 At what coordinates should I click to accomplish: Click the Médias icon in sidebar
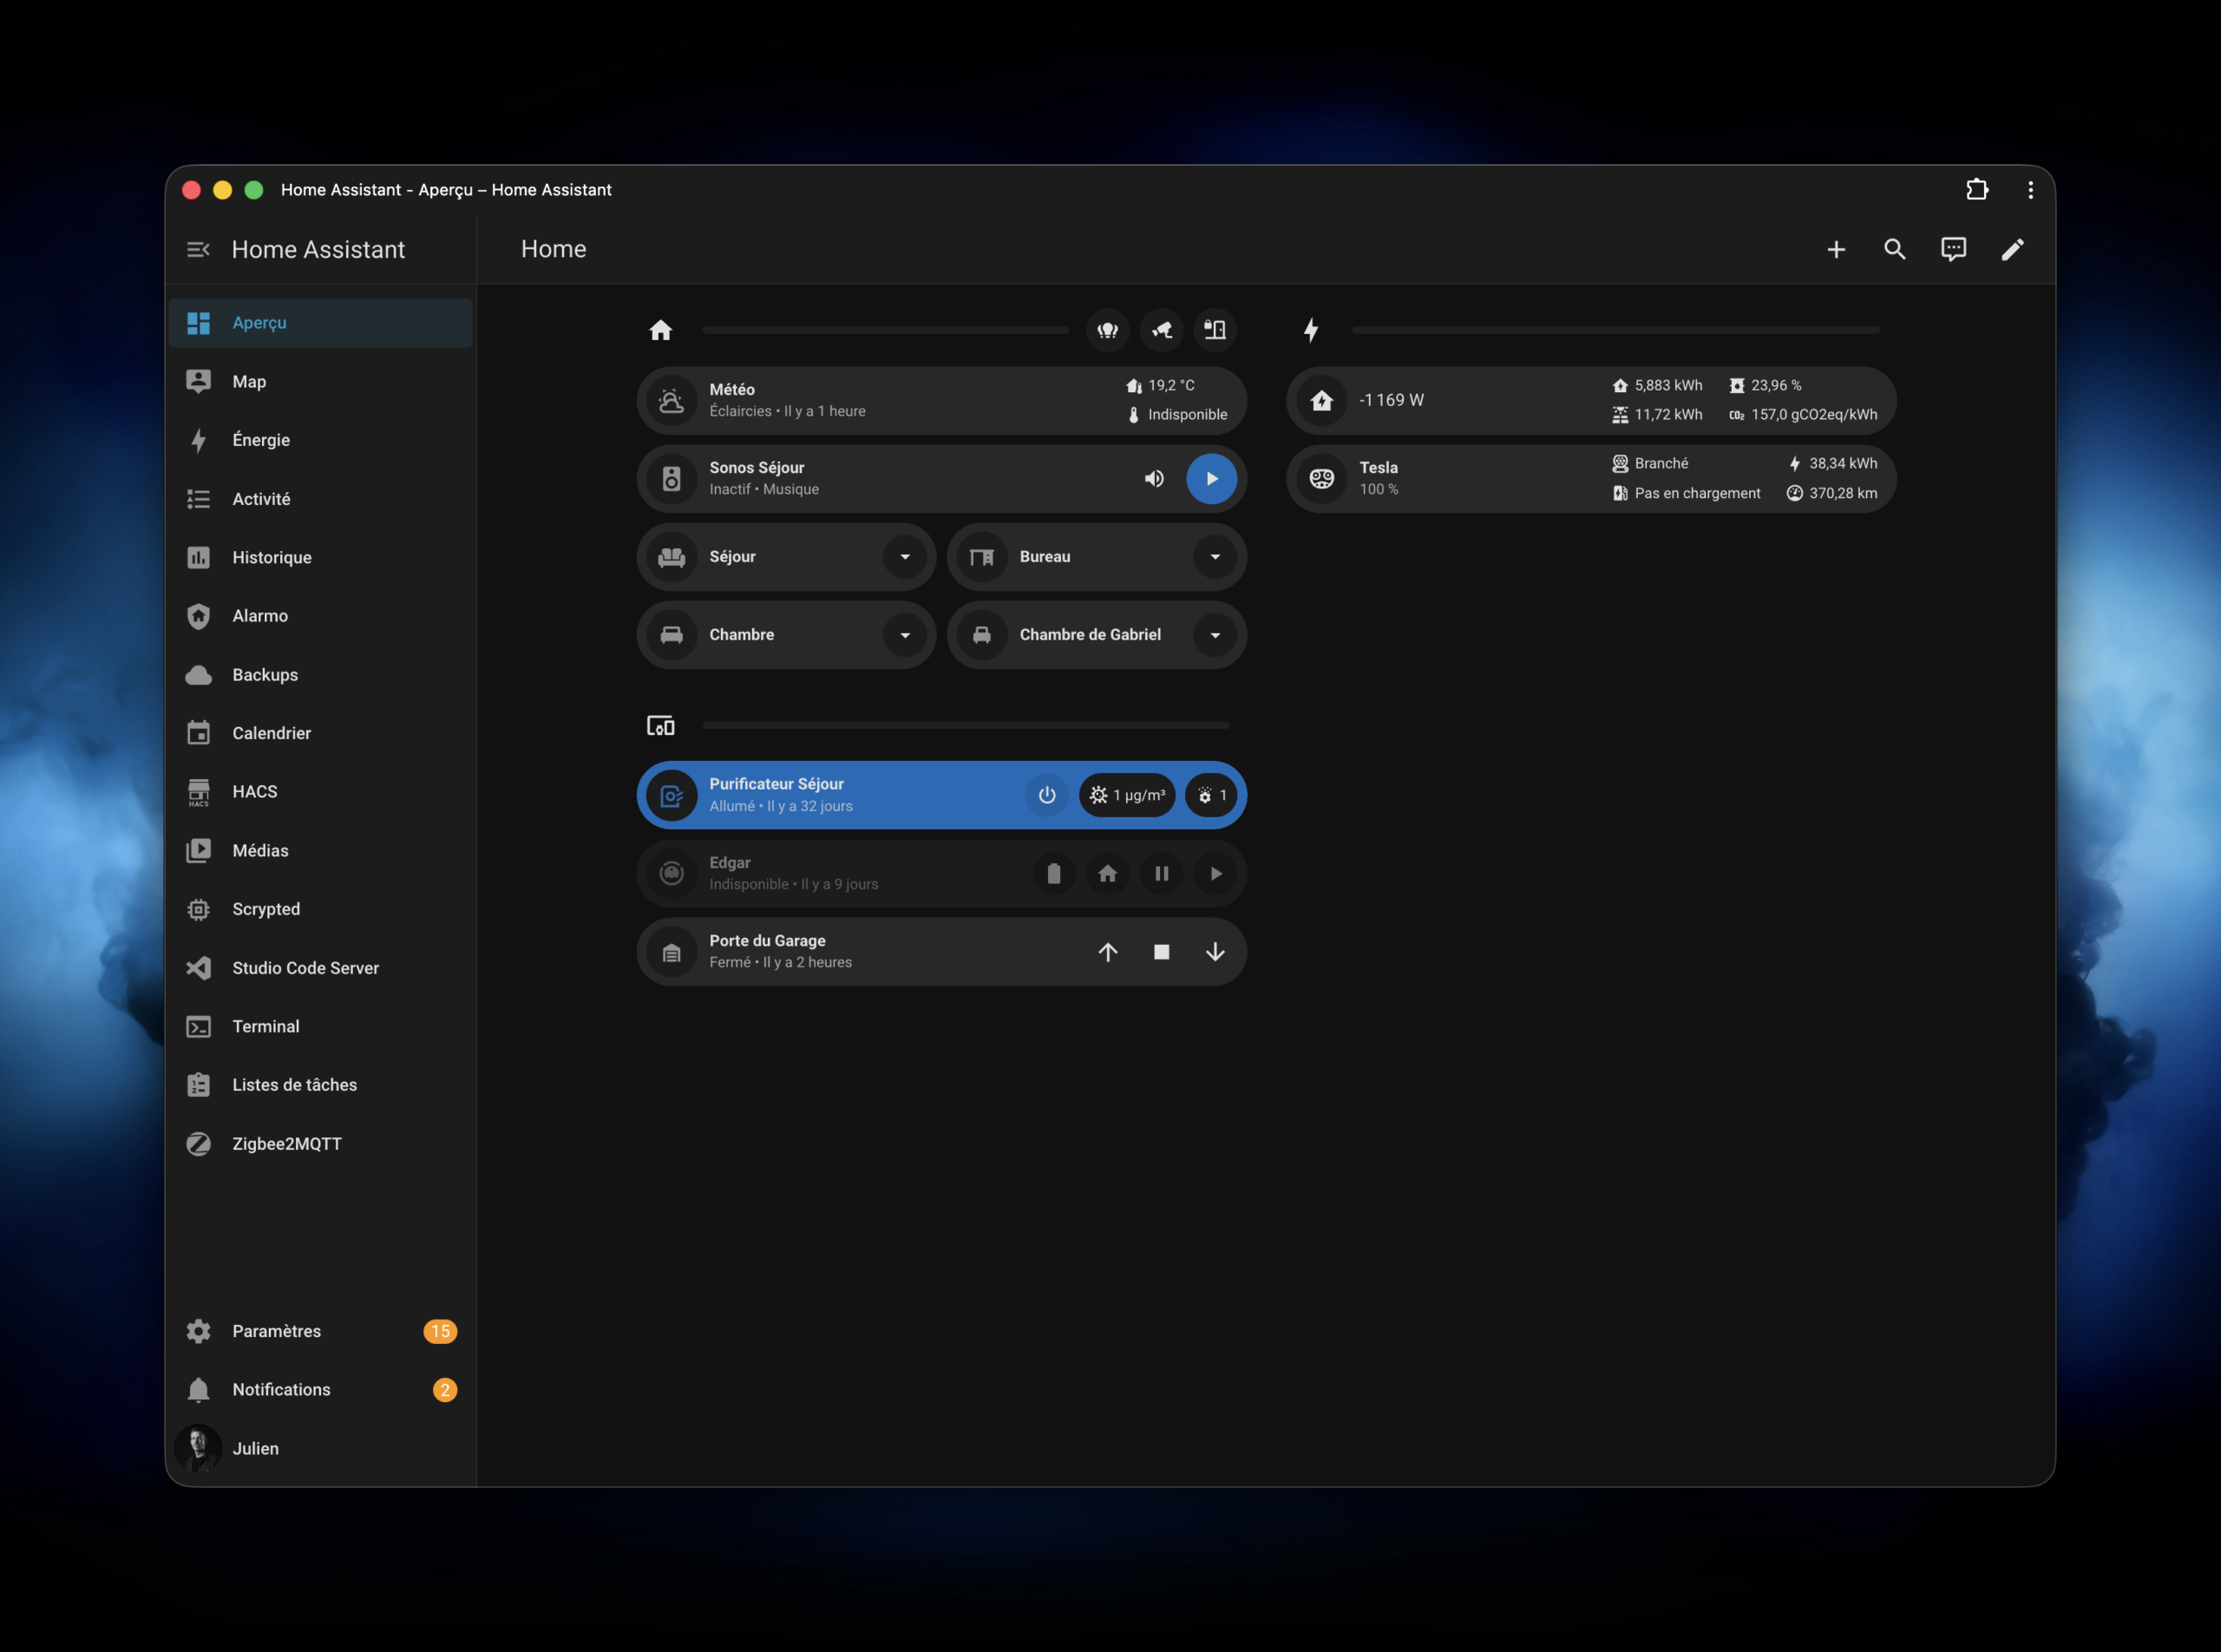(199, 850)
